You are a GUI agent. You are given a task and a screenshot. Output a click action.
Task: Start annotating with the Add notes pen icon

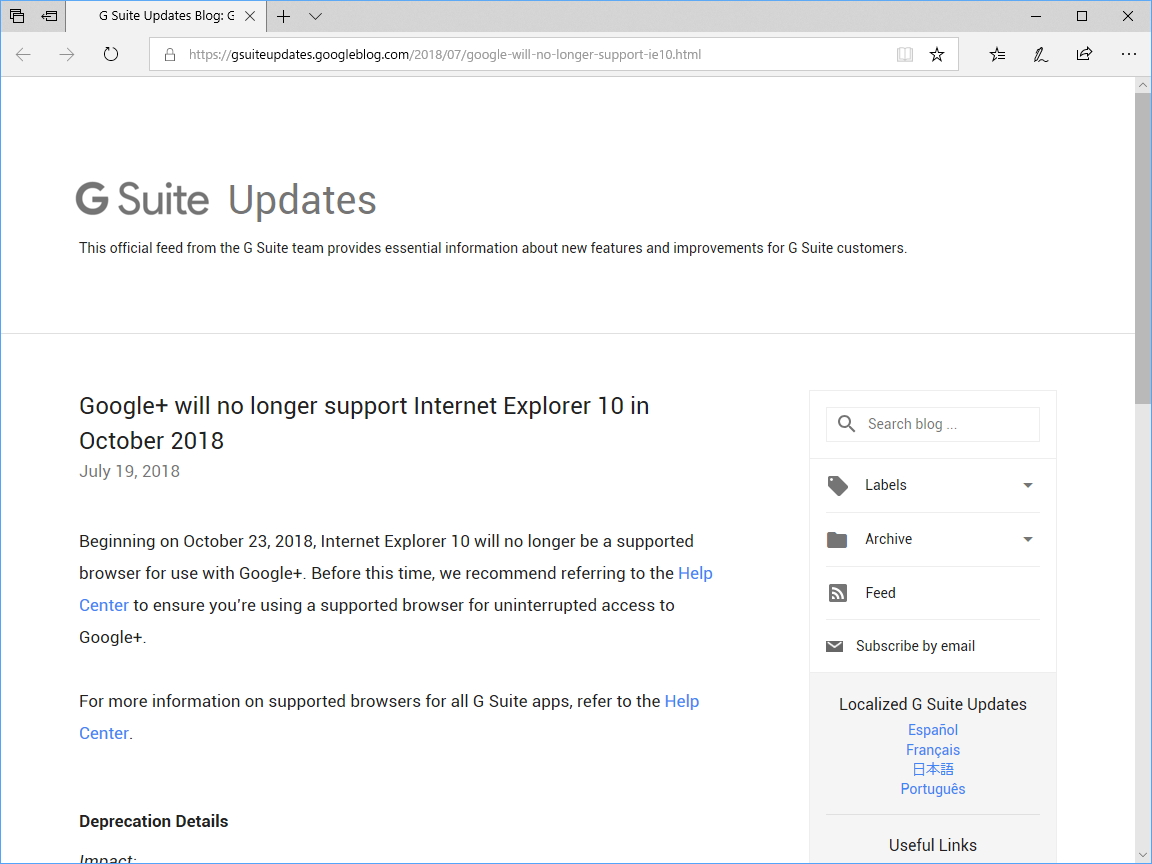click(1040, 55)
